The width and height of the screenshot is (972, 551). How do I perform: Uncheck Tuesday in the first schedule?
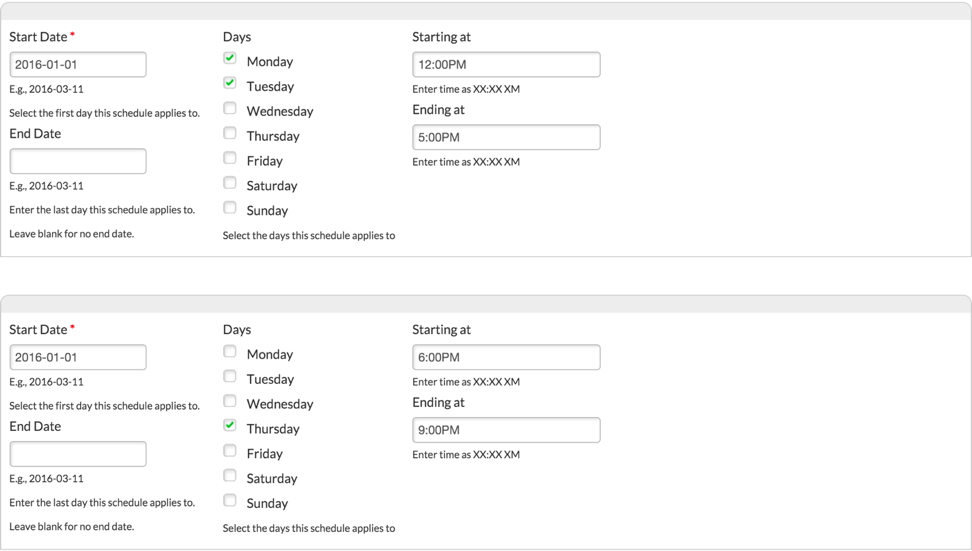(x=230, y=83)
